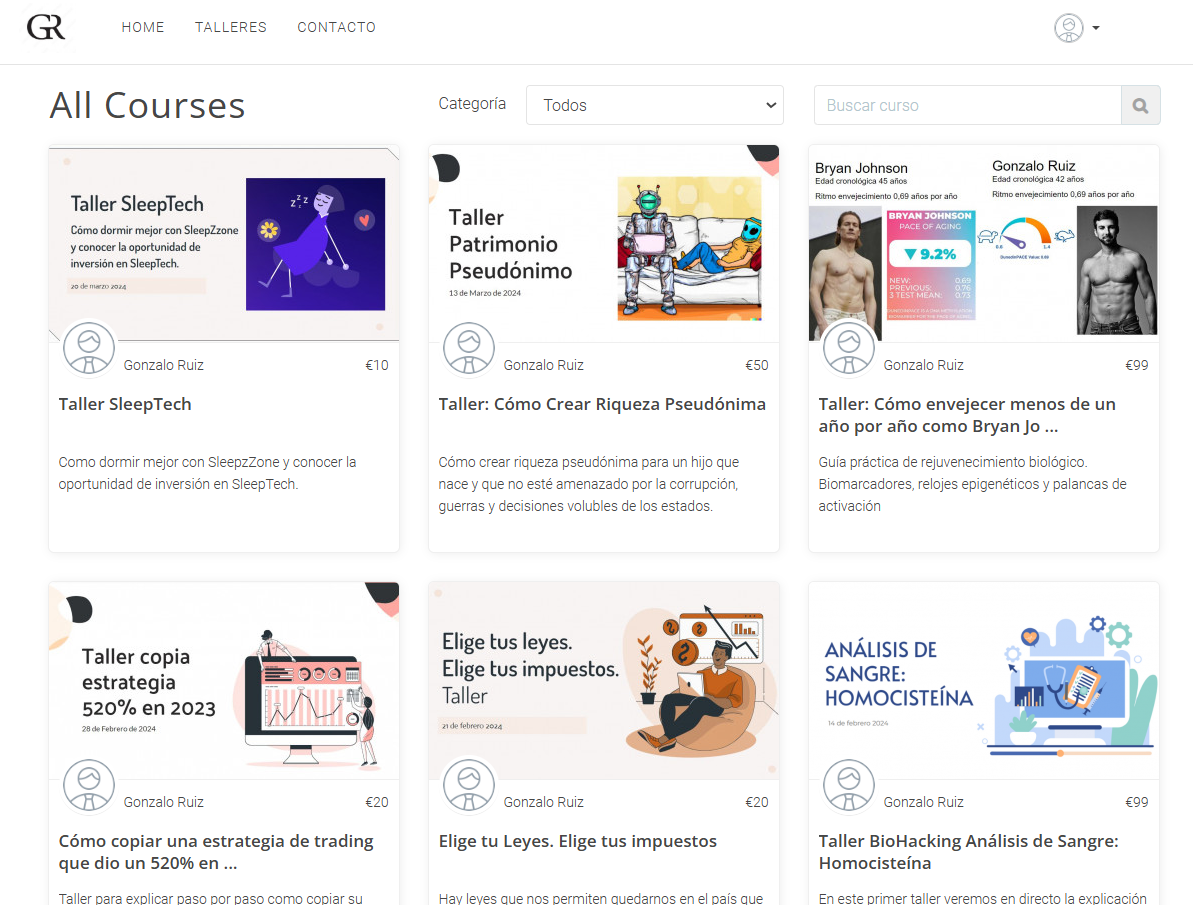The width and height of the screenshot is (1193, 905).
Task: Click the magnifying glass search button
Action: click(1140, 105)
